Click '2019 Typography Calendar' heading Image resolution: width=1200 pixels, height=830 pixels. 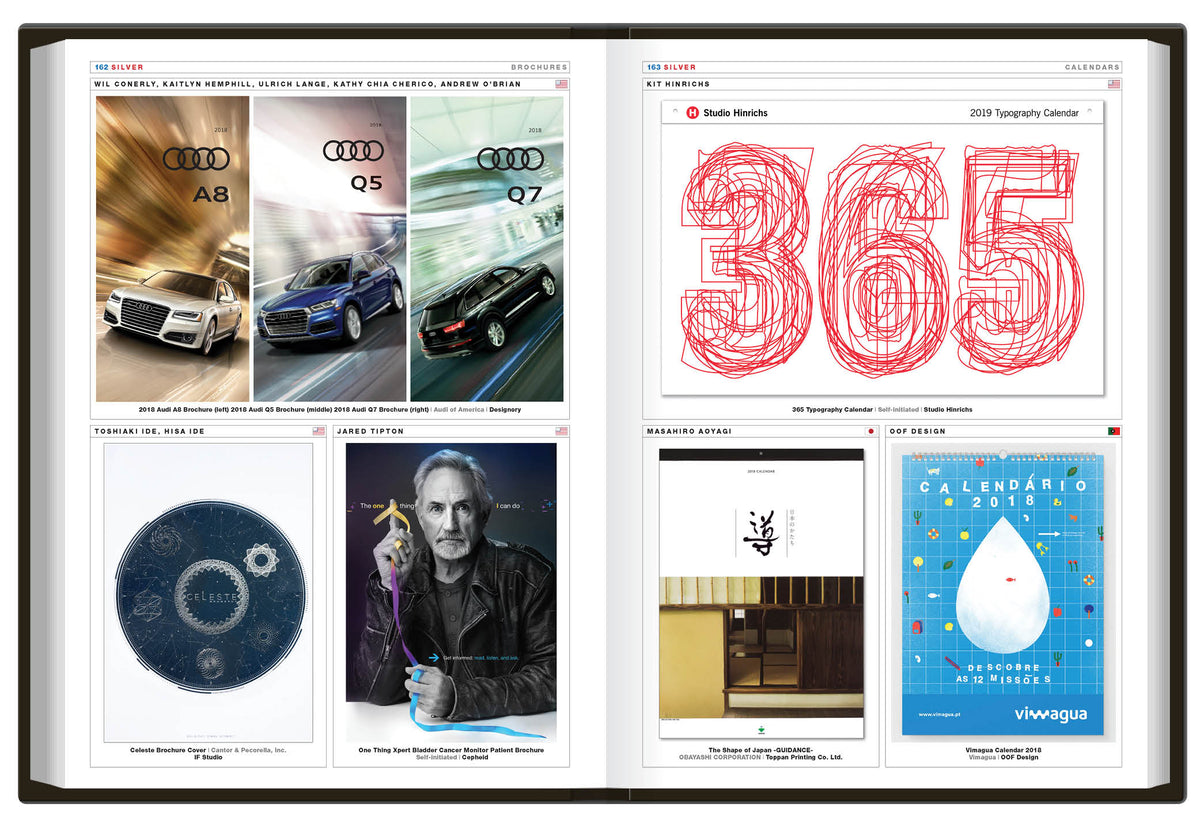pyautogui.click(x=1024, y=113)
